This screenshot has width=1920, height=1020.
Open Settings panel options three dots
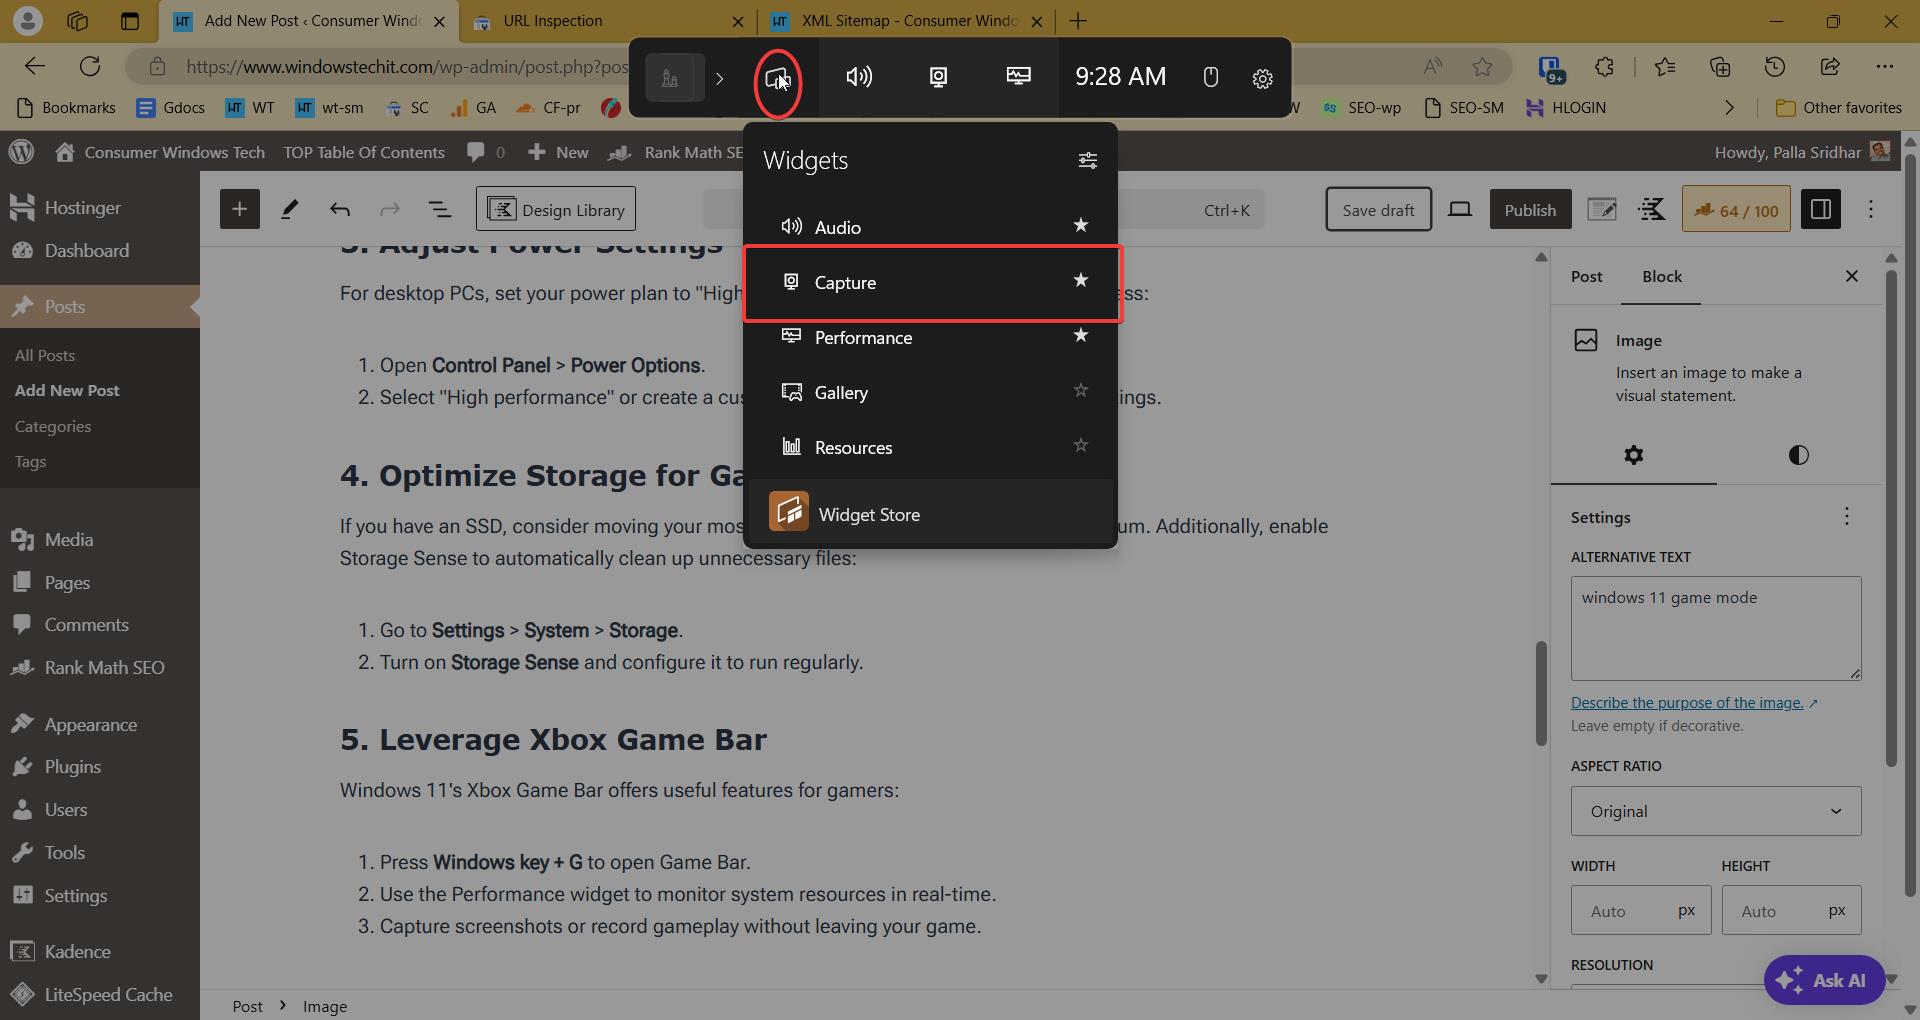(x=1846, y=516)
